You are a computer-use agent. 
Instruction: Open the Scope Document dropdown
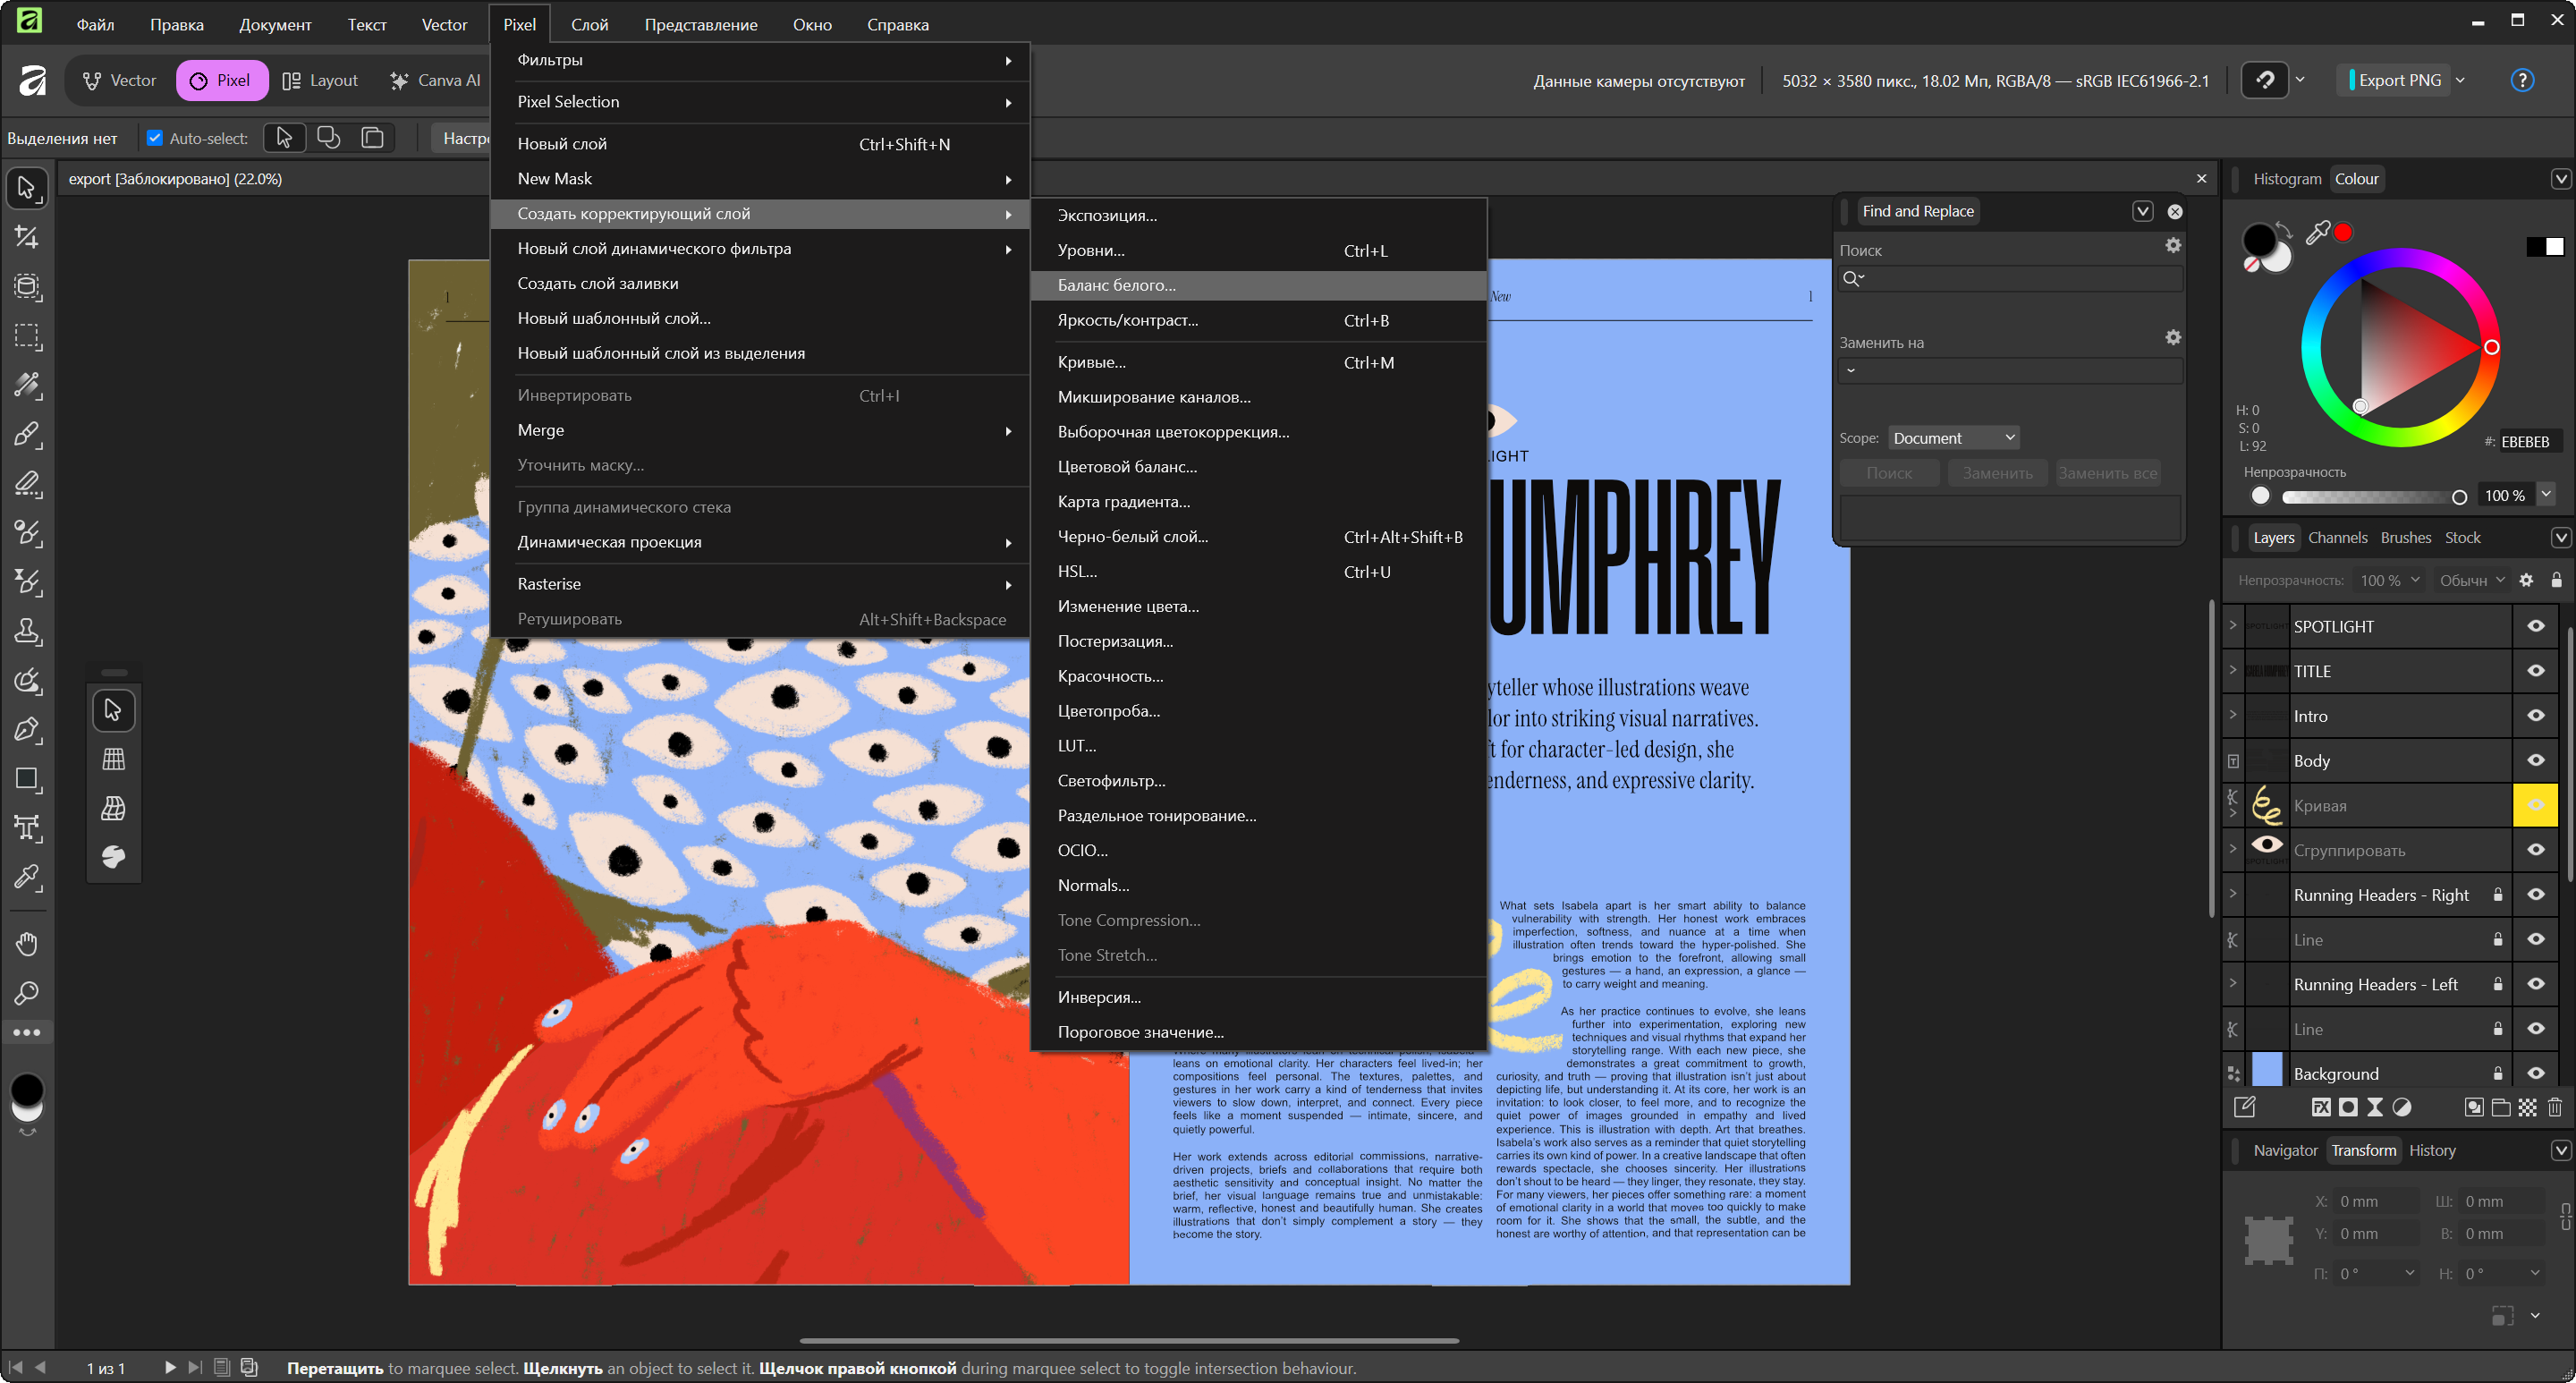(1953, 438)
